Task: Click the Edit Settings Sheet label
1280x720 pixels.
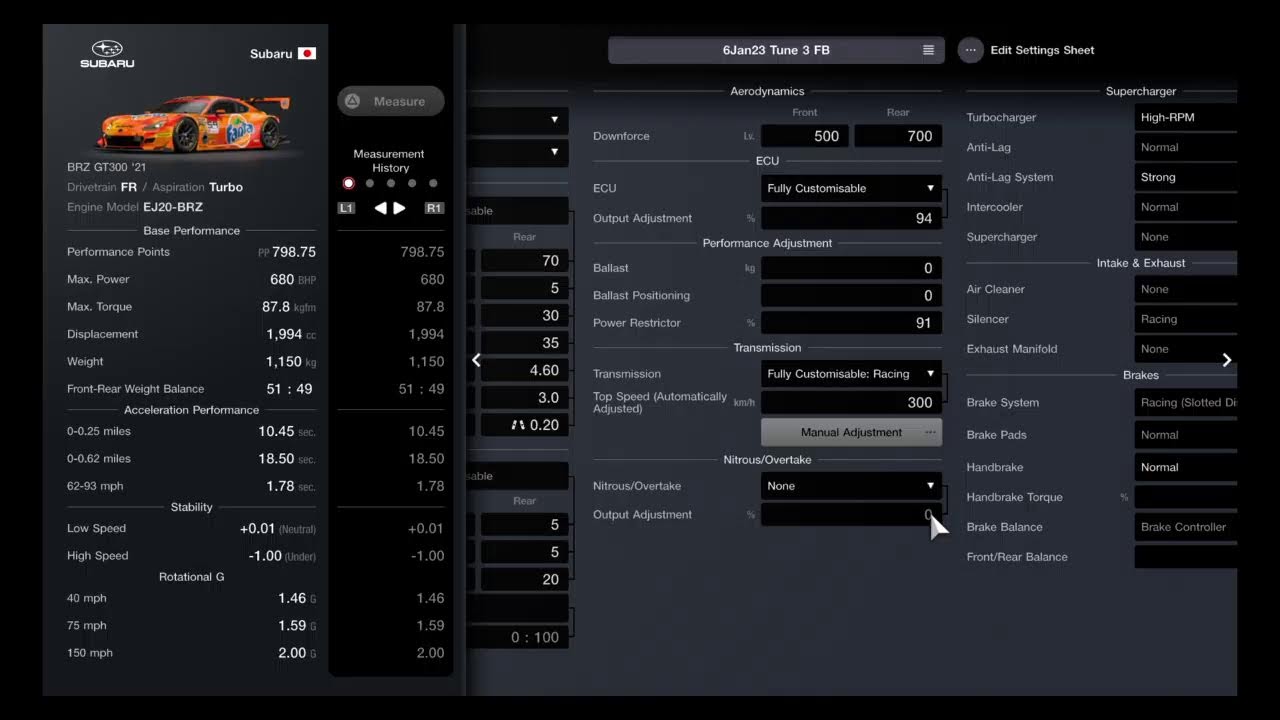Action: 1042,50
